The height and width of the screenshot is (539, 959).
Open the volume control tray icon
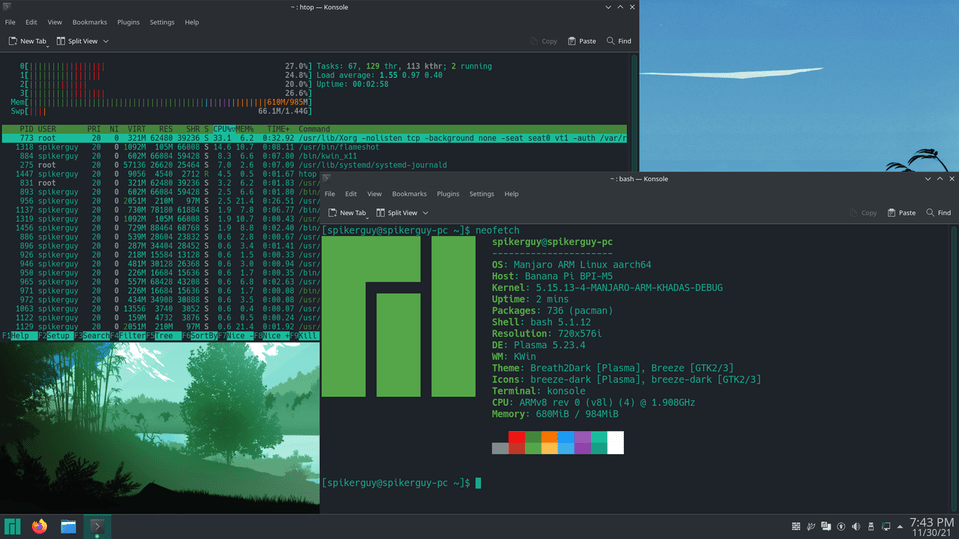pyautogui.click(x=856, y=526)
